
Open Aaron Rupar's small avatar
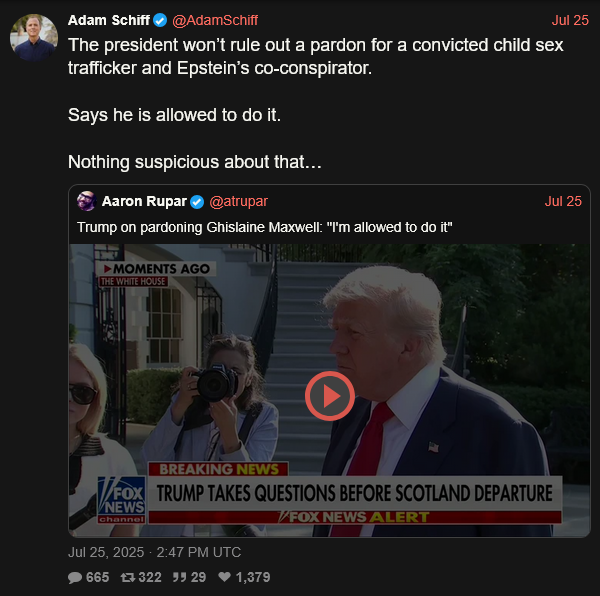[86, 201]
